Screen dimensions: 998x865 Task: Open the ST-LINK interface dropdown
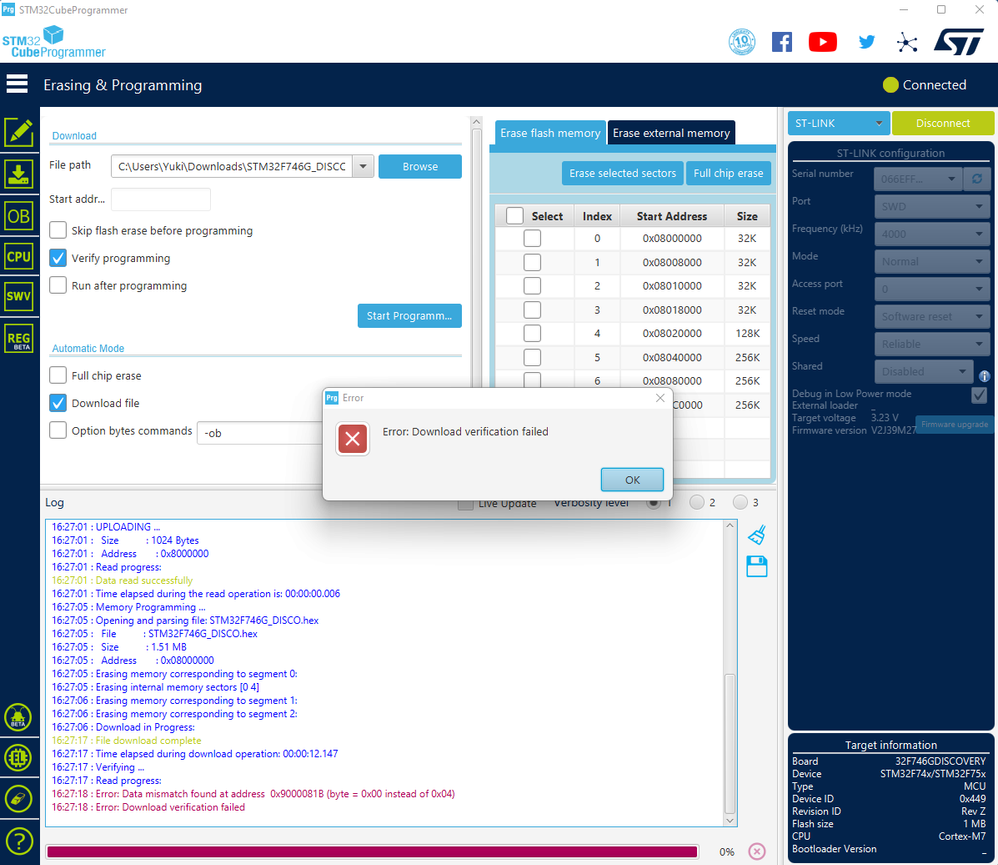coord(838,123)
